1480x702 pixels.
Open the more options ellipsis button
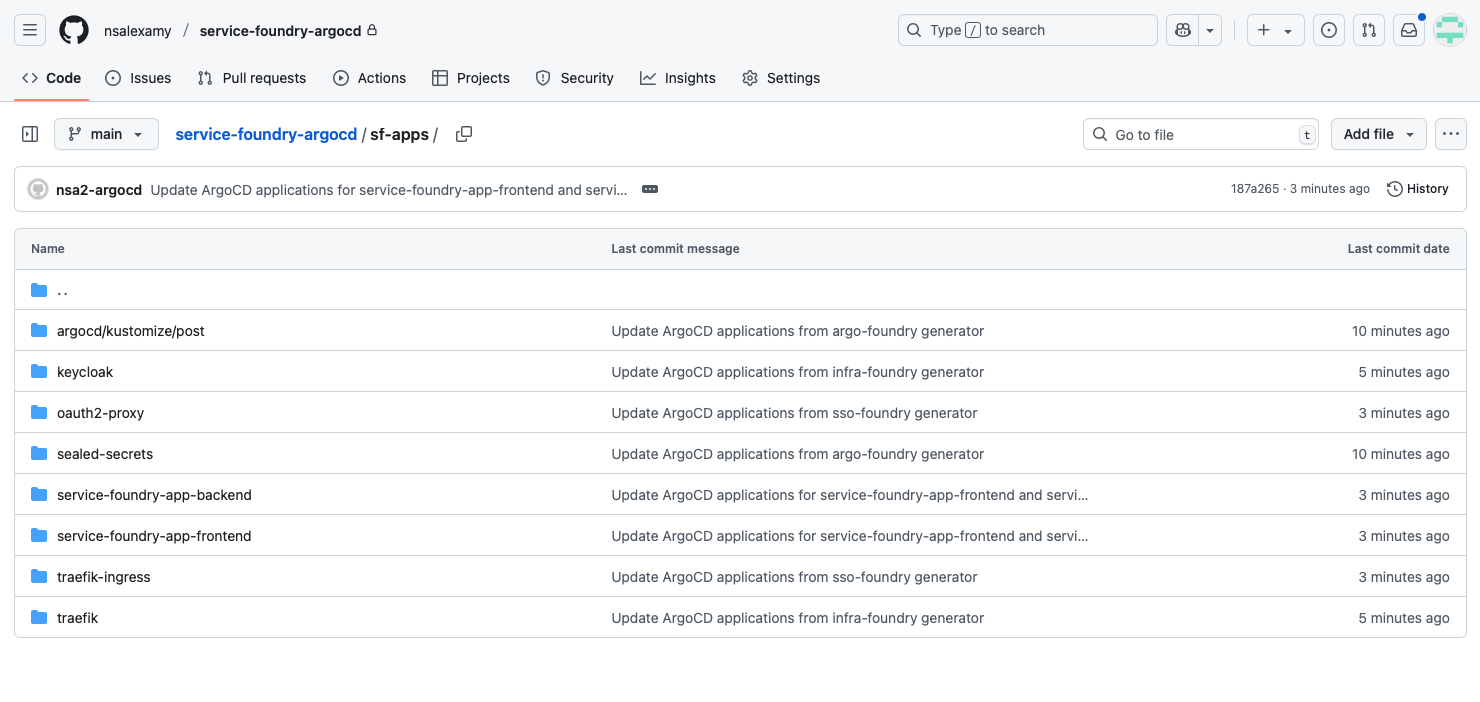(1451, 134)
